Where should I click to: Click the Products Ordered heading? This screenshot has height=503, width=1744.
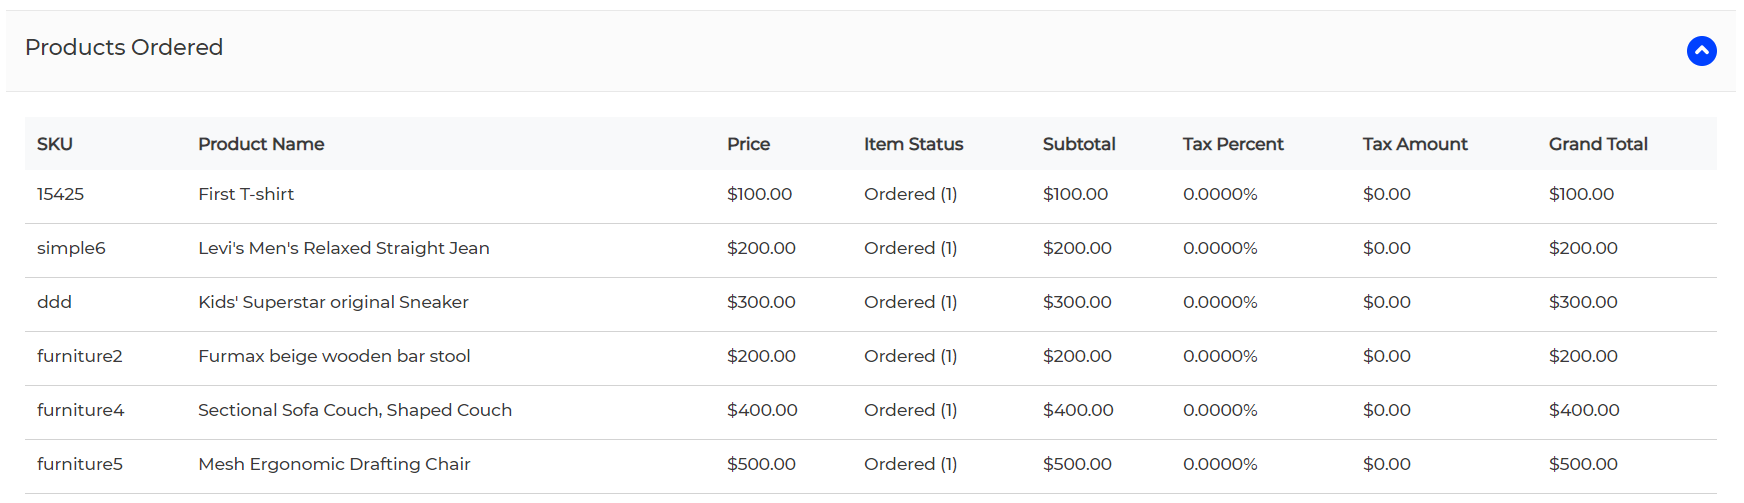(x=124, y=47)
